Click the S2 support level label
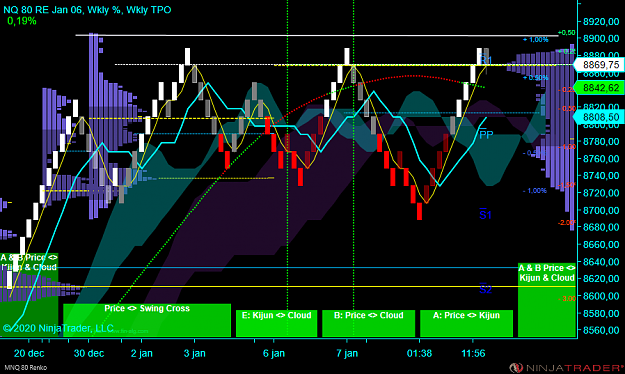The width and height of the screenshot is (625, 374). (485, 289)
